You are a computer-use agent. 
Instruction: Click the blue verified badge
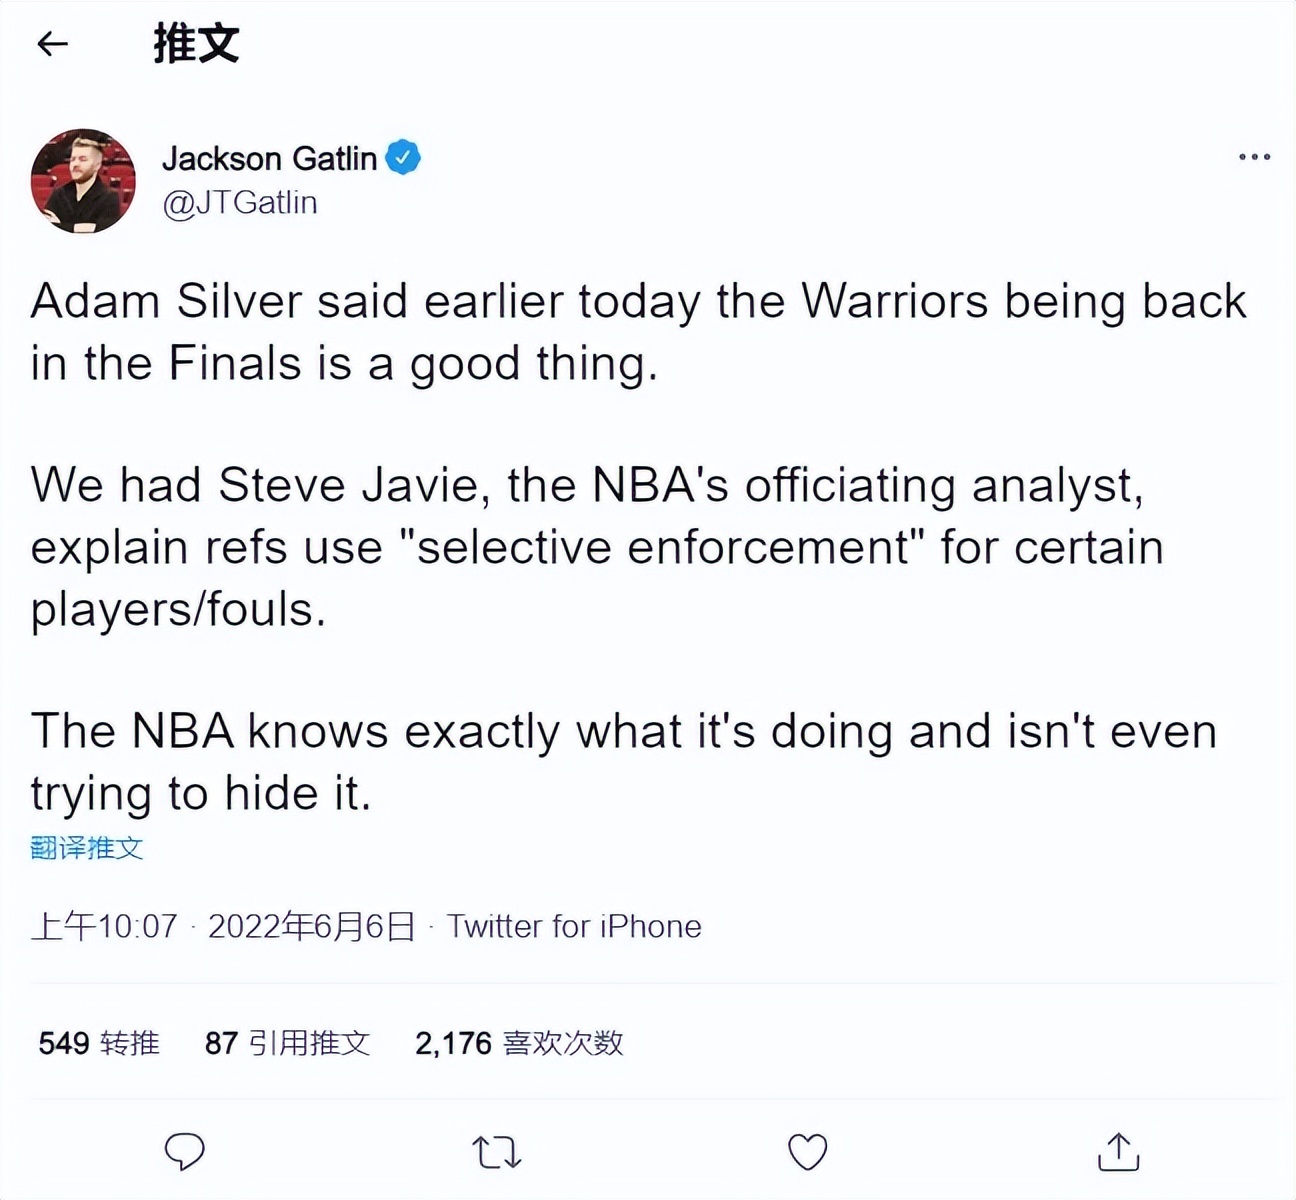[403, 157]
